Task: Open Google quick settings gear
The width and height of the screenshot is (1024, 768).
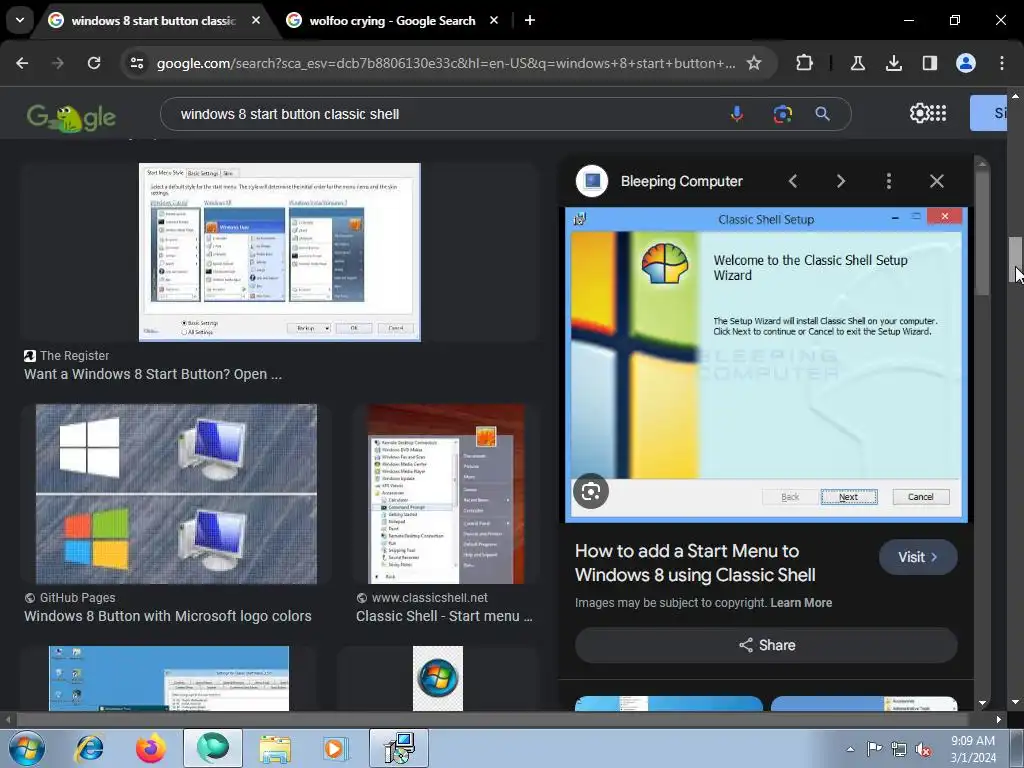Action: [919, 114]
